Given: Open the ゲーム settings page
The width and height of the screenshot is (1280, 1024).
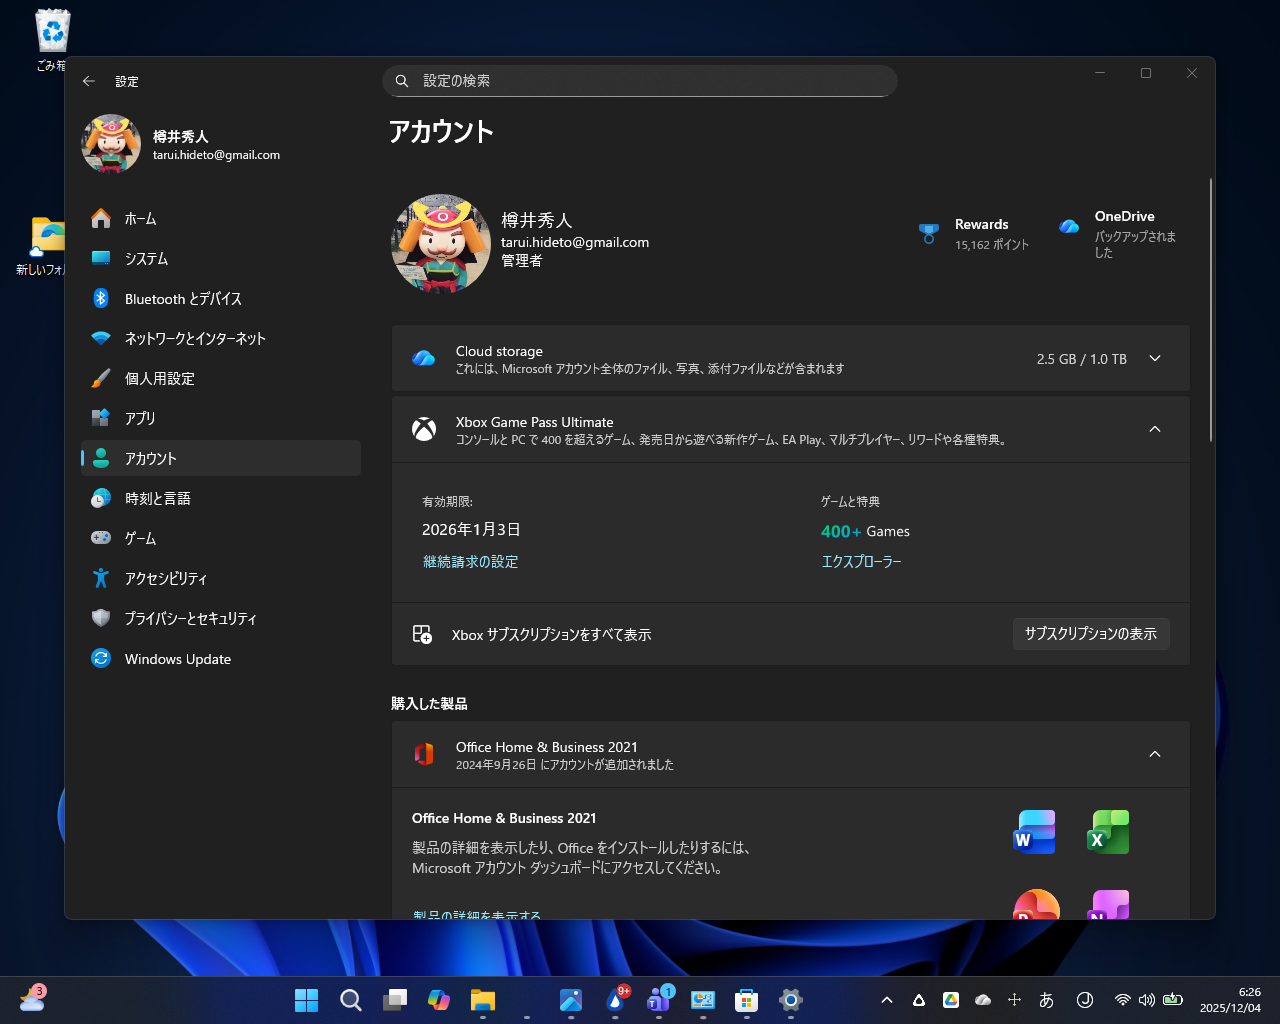Looking at the screenshot, I should [x=221, y=538].
